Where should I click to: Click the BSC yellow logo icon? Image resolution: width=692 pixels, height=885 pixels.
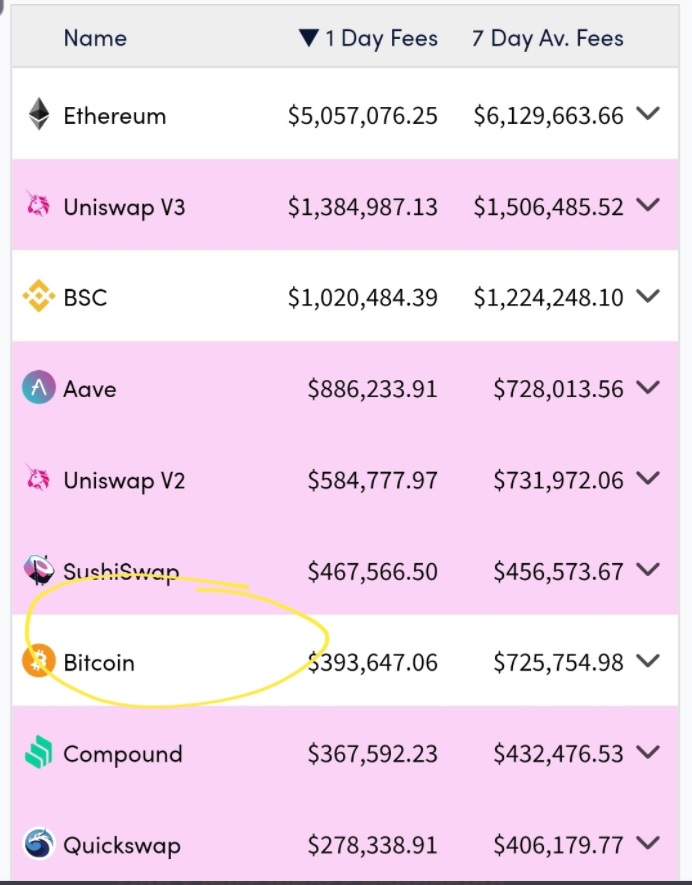pos(38,296)
